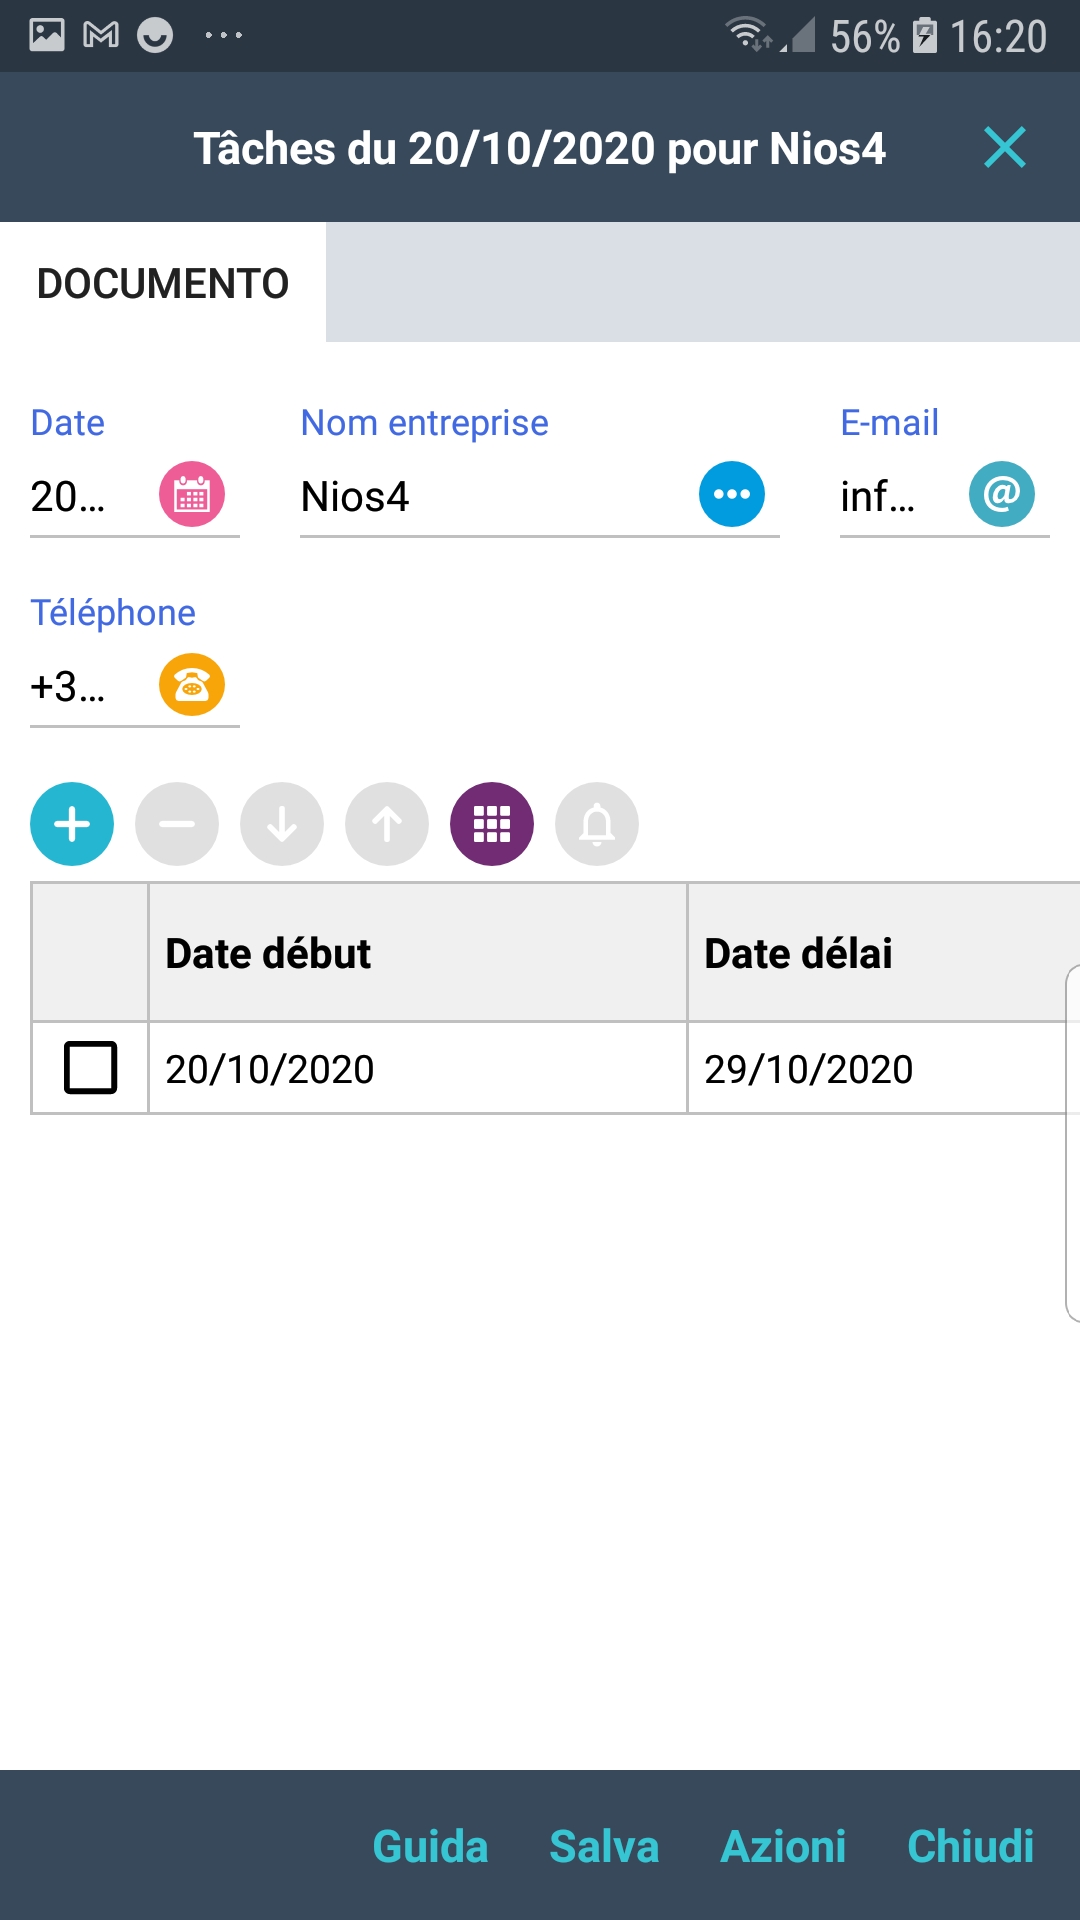Viewport: 1080px width, 1920px height.
Task: Check the box for the 20/10/2020 row
Action: (90, 1067)
